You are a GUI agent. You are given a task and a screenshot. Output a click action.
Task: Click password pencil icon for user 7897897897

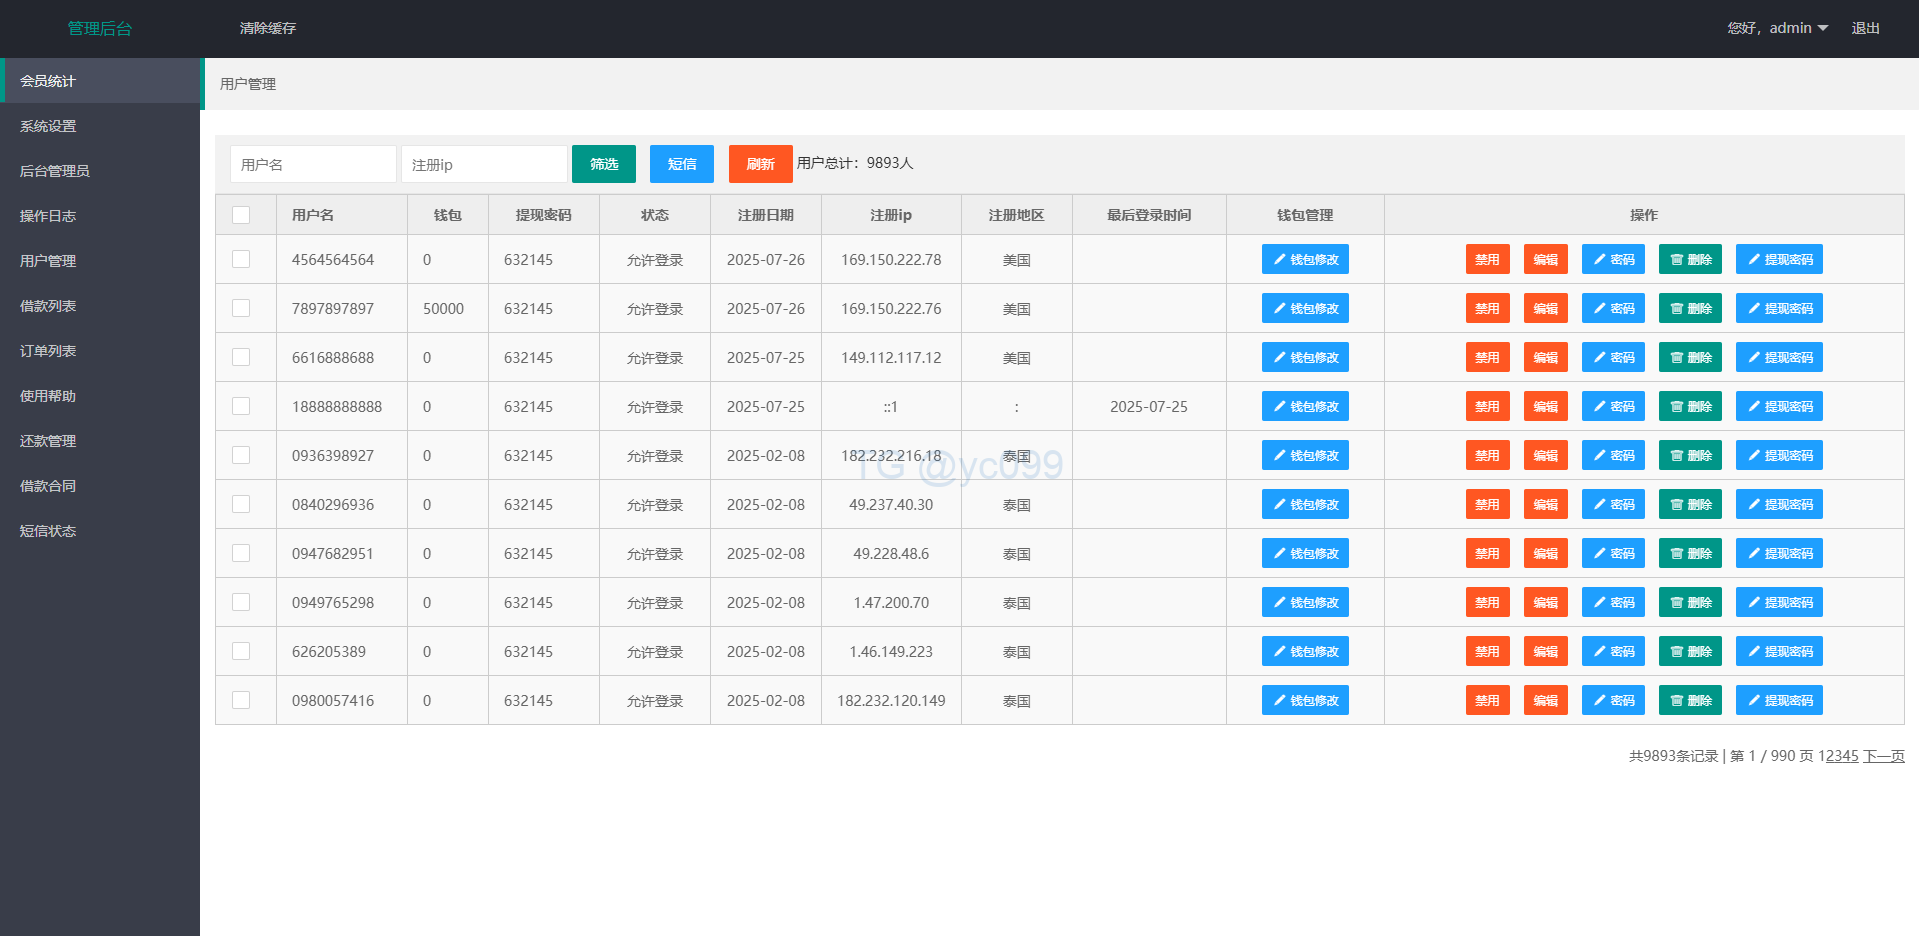pos(1600,309)
